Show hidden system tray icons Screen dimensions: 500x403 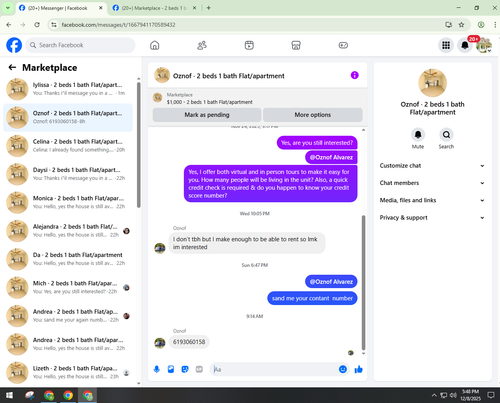pyautogui.click(x=434, y=395)
